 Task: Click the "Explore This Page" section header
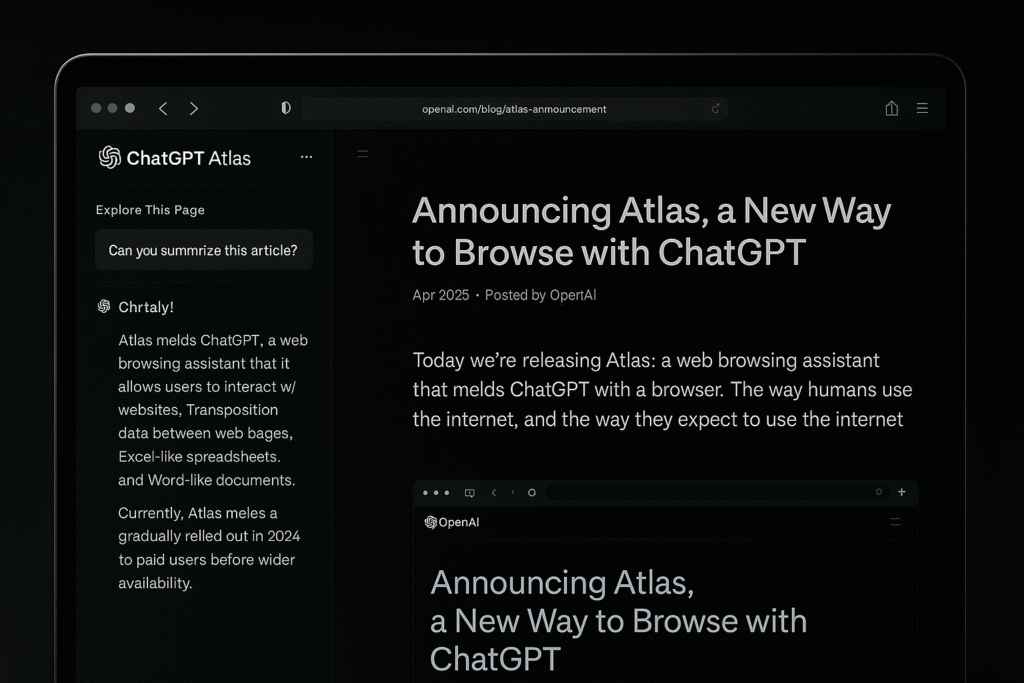(x=150, y=210)
